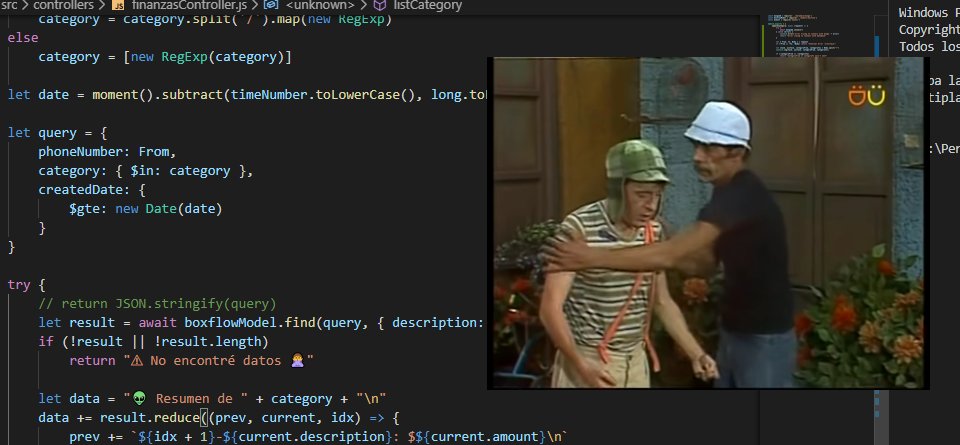Click the 'phoneNumber: From,' line
The height and width of the screenshot is (445, 960).
click(107, 152)
